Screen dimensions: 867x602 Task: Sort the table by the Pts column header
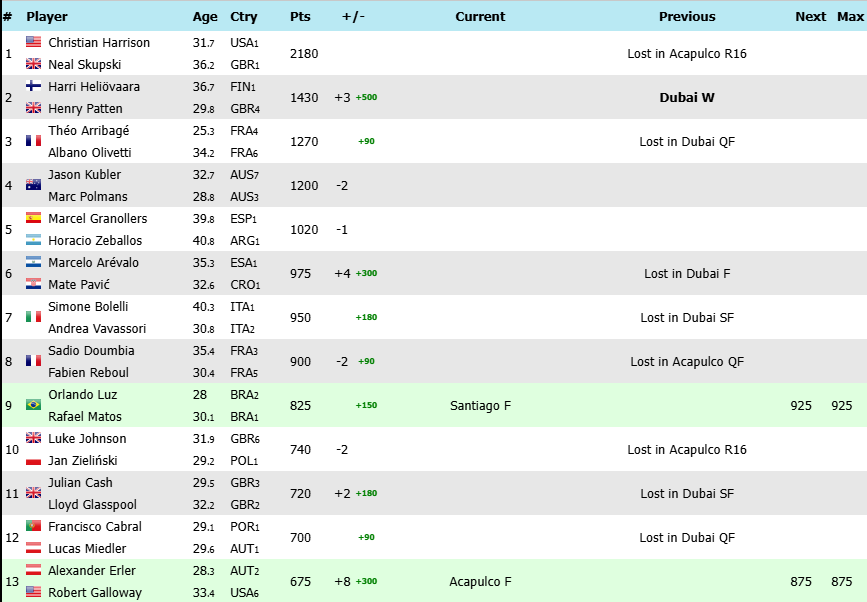(x=300, y=17)
